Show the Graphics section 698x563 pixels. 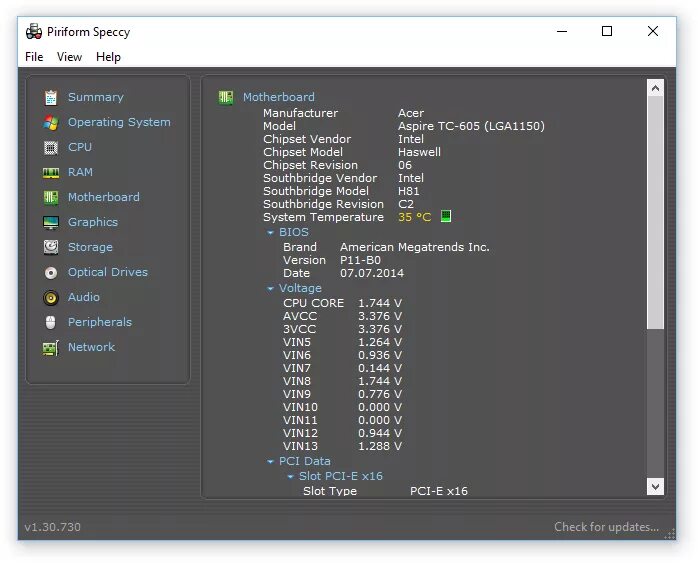click(93, 222)
